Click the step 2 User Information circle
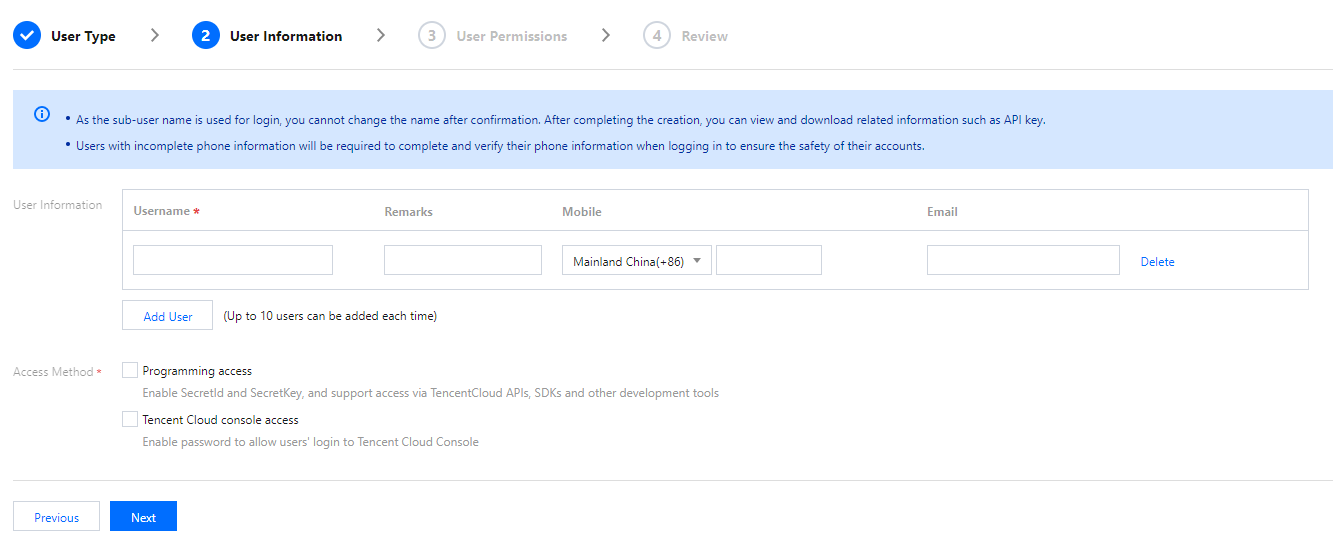This screenshot has height=549, width=1341. click(205, 36)
